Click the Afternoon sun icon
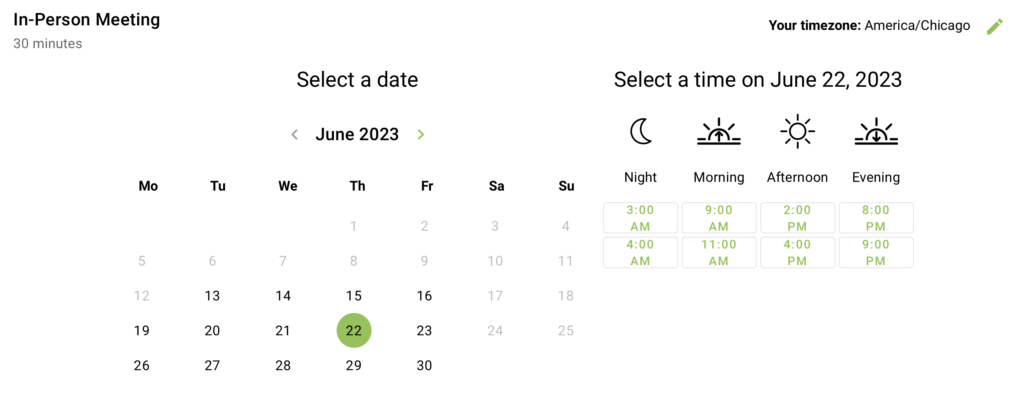The height and width of the screenshot is (416, 1024). [797, 131]
